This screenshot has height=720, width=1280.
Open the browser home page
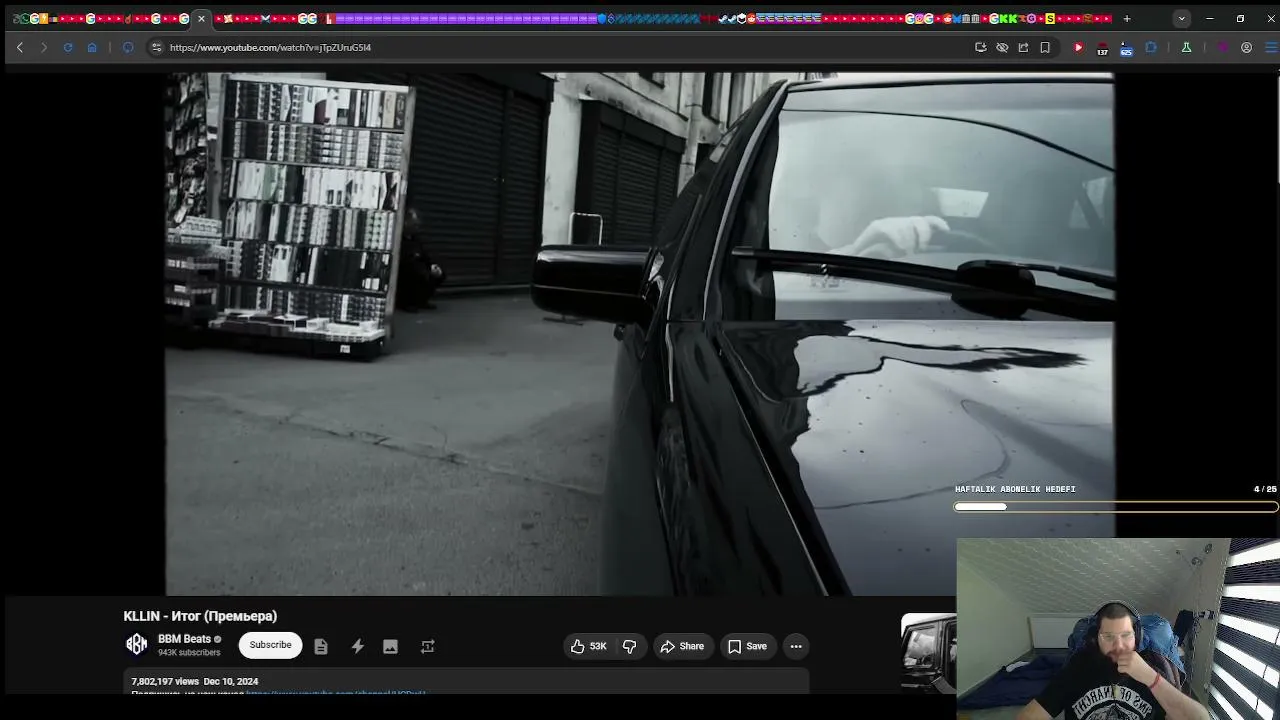click(92, 47)
